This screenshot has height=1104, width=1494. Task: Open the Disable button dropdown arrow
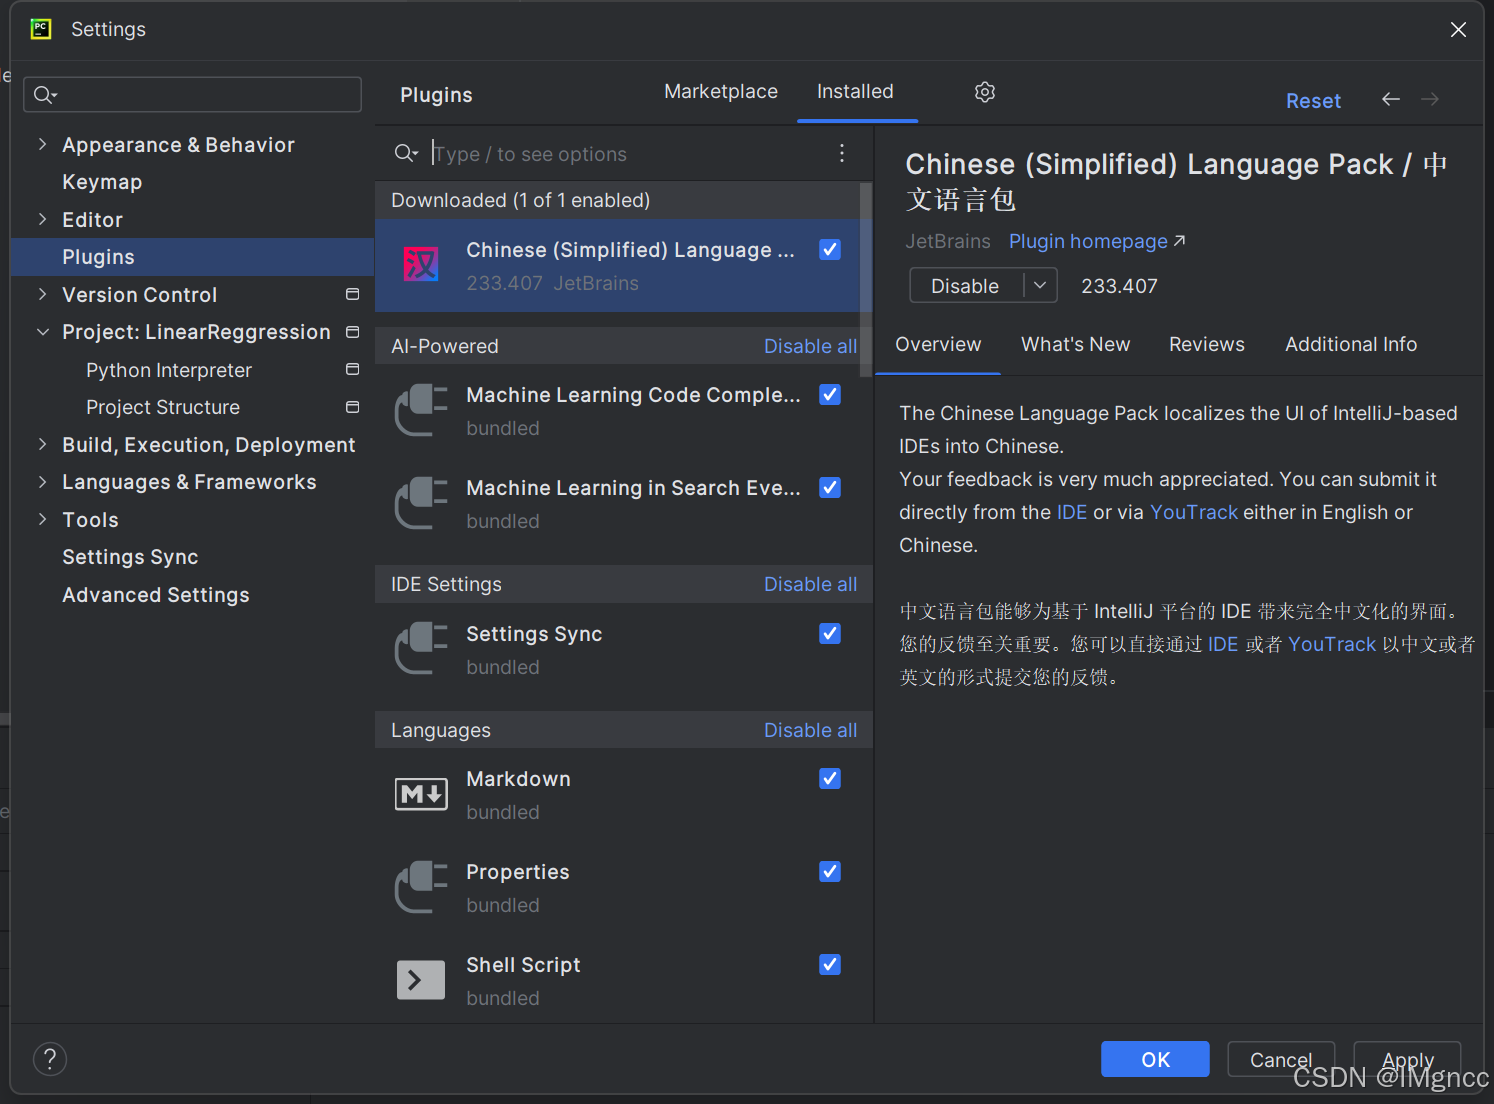click(1040, 285)
